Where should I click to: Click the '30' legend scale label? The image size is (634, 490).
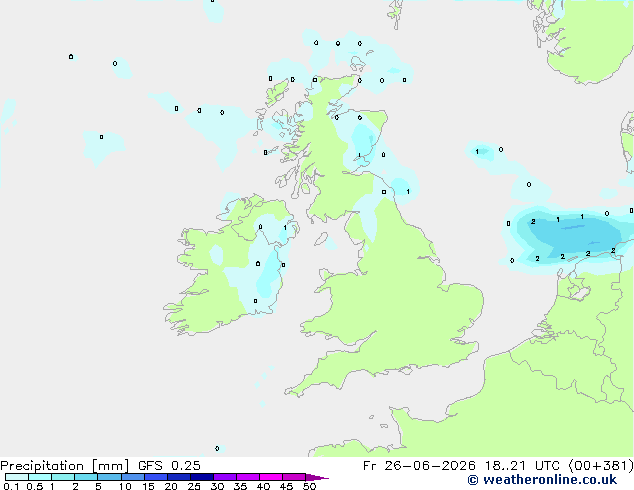[217, 486]
